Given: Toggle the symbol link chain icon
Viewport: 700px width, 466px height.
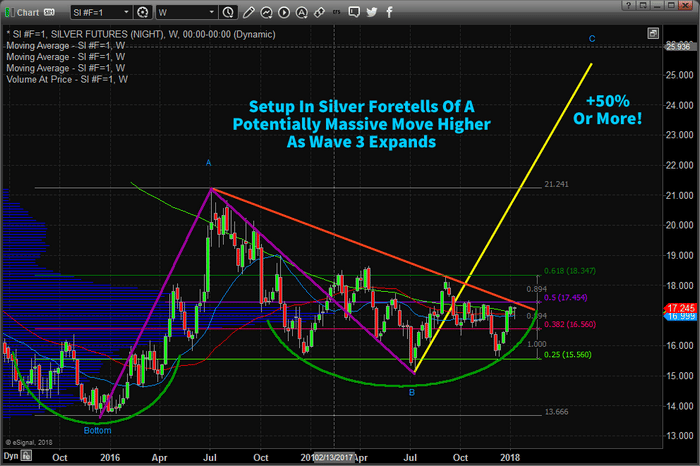Looking at the screenshot, I should tap(319, 12).
